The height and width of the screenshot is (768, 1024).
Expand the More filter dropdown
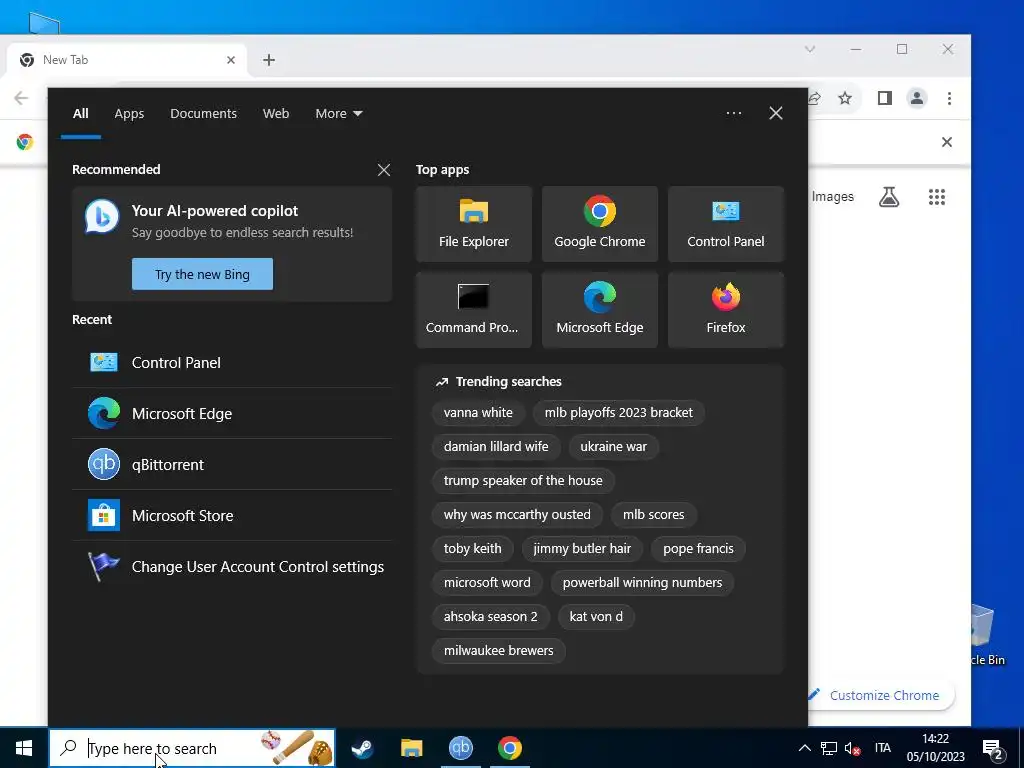pos(338,114)
